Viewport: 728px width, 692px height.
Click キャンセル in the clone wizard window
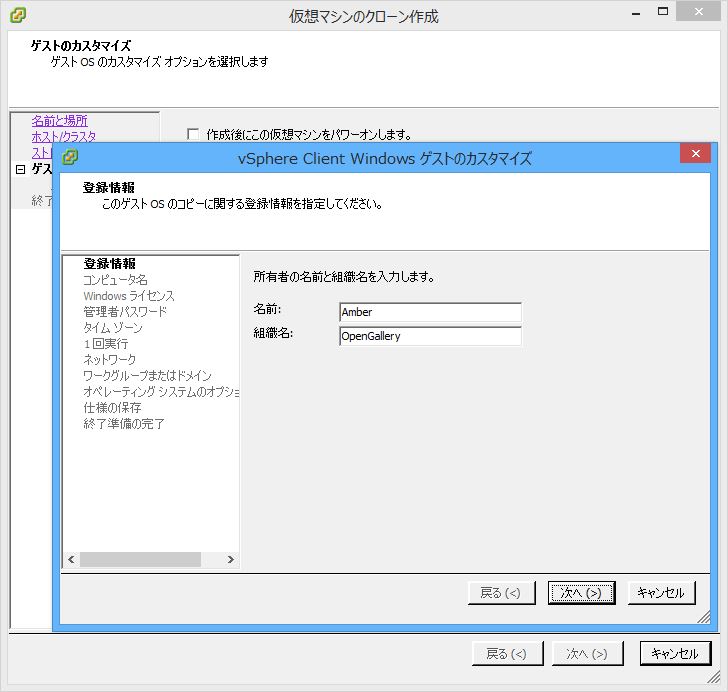[x=676, y=654]
